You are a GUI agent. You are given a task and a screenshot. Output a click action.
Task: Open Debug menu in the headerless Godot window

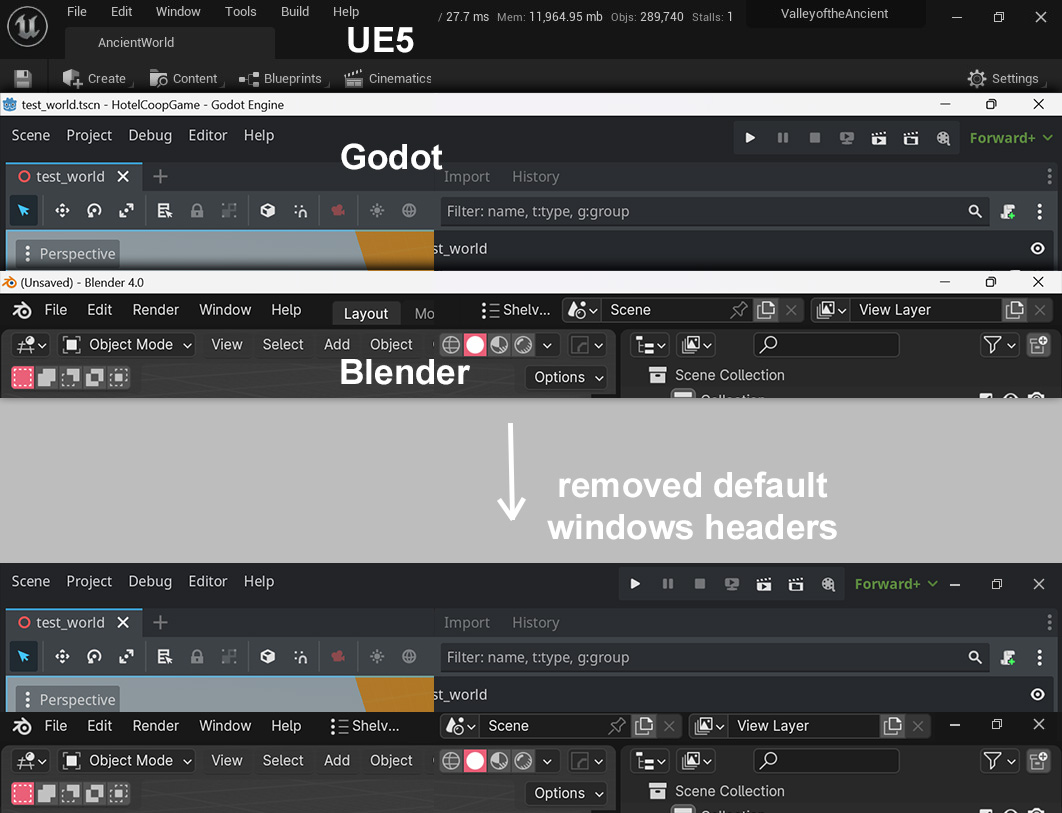[150, 581]
